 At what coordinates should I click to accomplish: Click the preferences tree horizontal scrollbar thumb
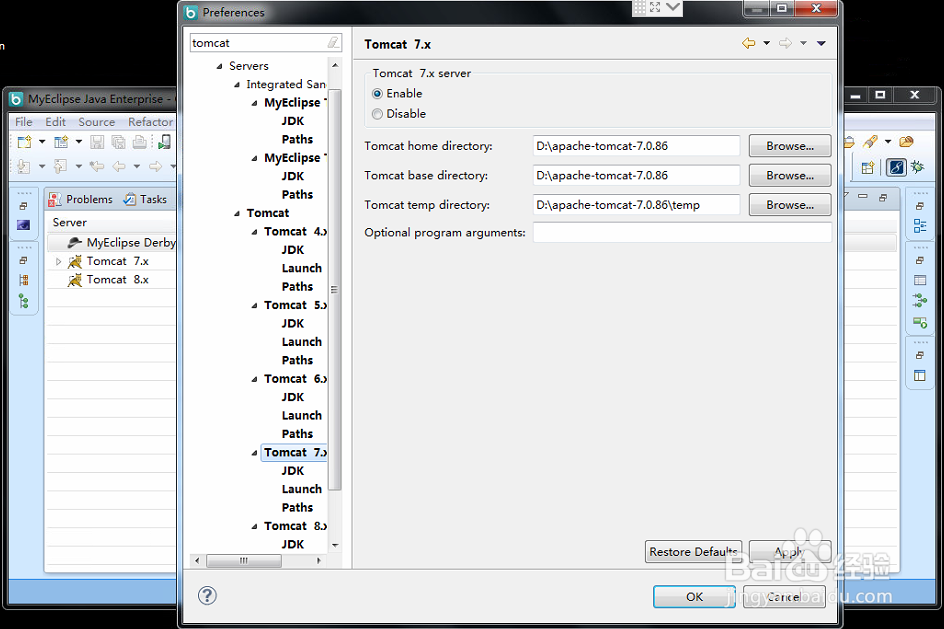[x=244, y=560]
